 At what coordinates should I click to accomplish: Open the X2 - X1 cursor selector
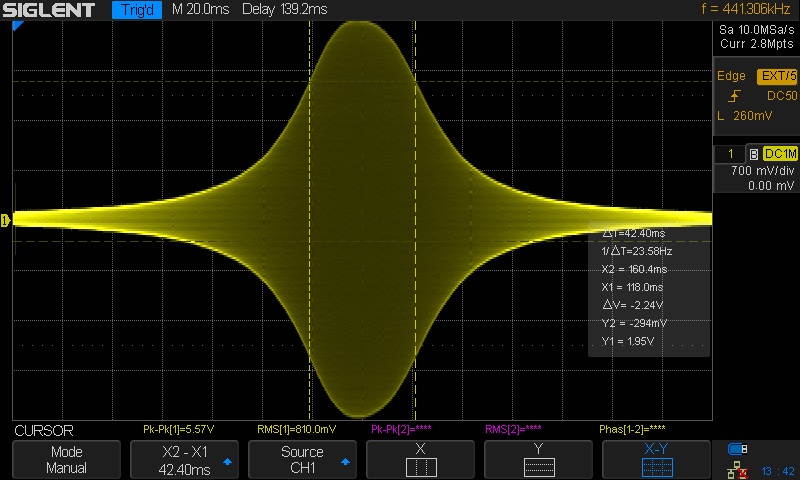(185, 459)
